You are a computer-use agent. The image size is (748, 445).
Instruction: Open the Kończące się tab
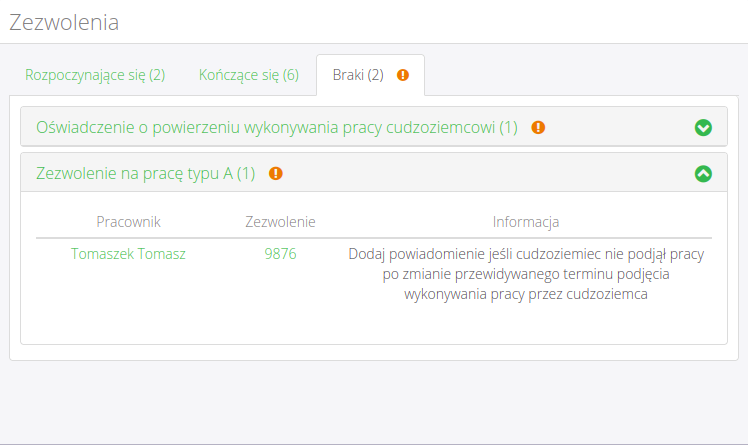point(248,75)
